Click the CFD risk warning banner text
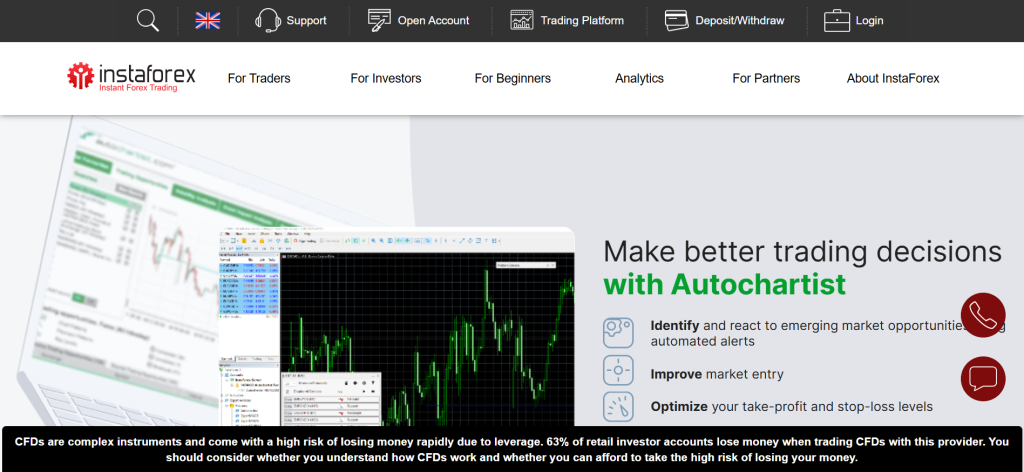 tap(512, 449)
